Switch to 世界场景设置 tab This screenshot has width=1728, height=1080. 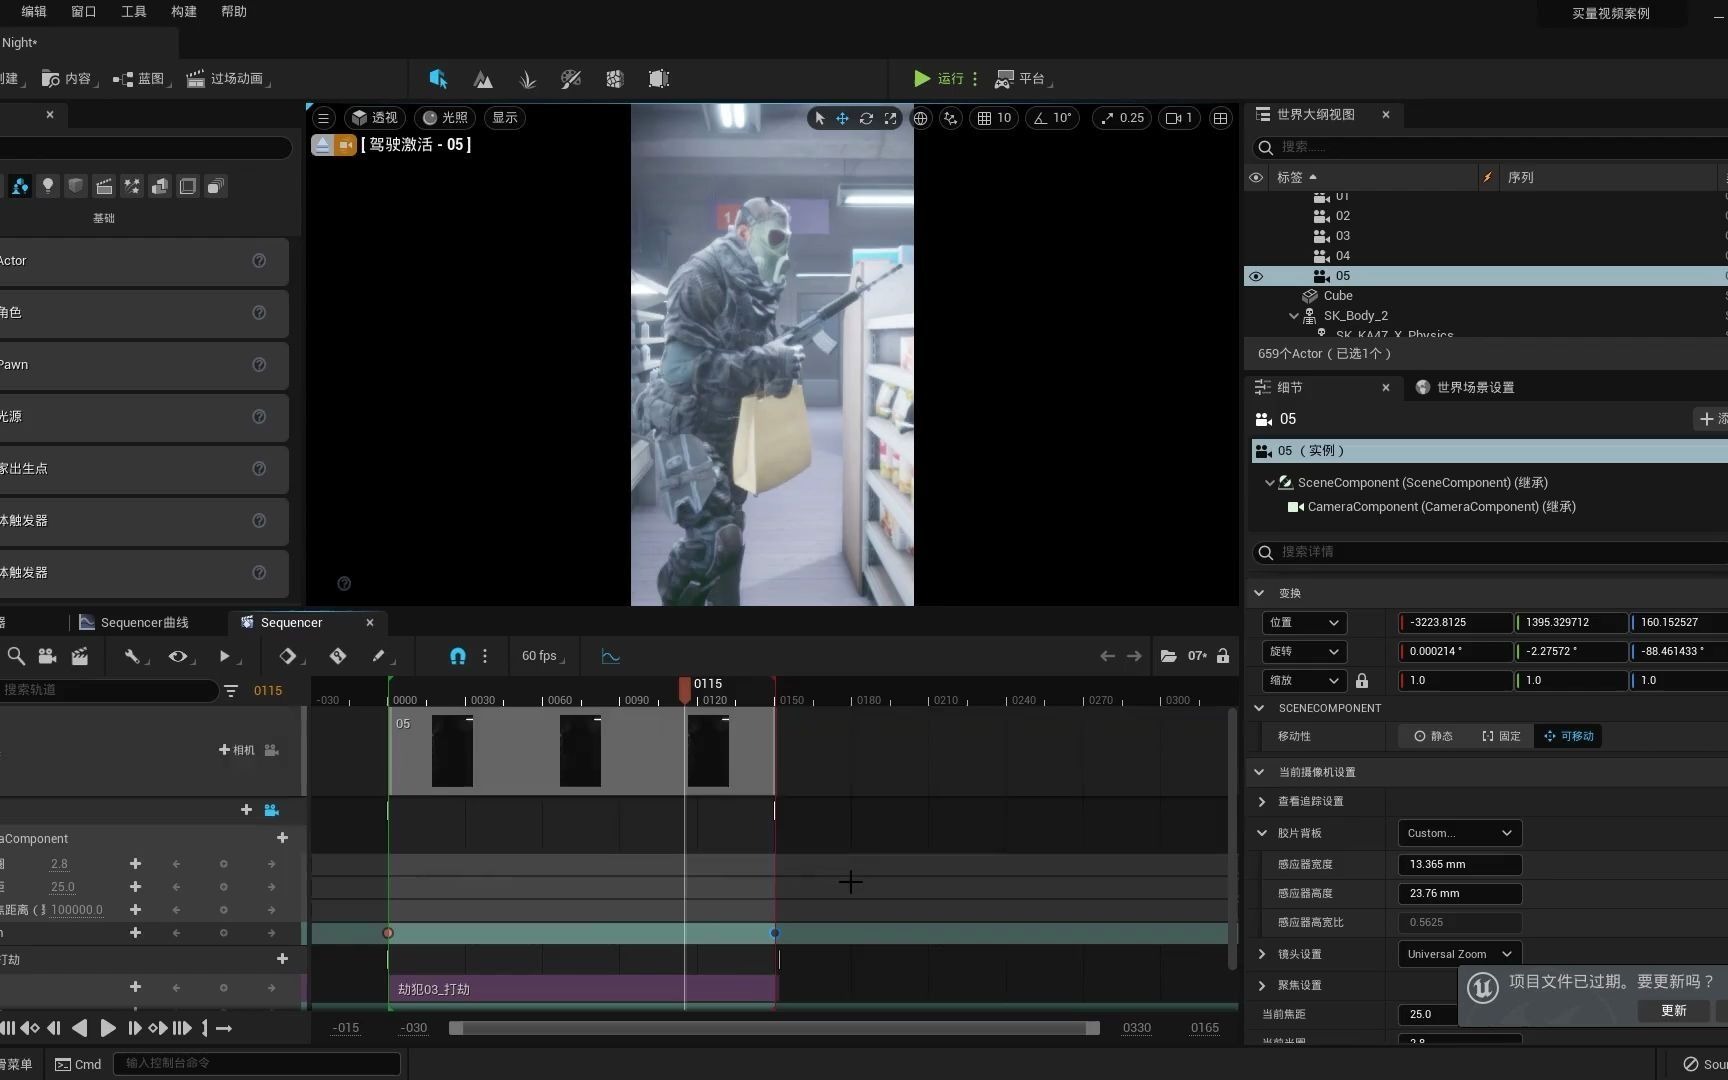1464,388
